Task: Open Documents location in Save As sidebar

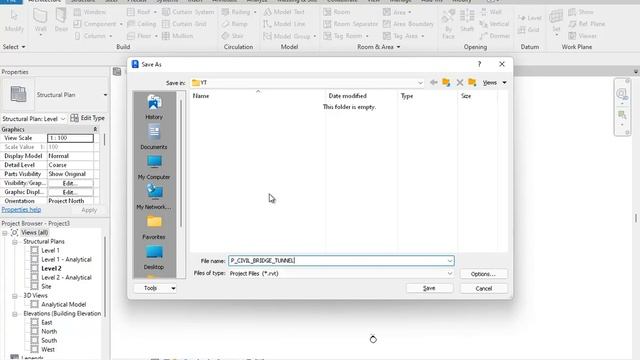Action: 154,138
